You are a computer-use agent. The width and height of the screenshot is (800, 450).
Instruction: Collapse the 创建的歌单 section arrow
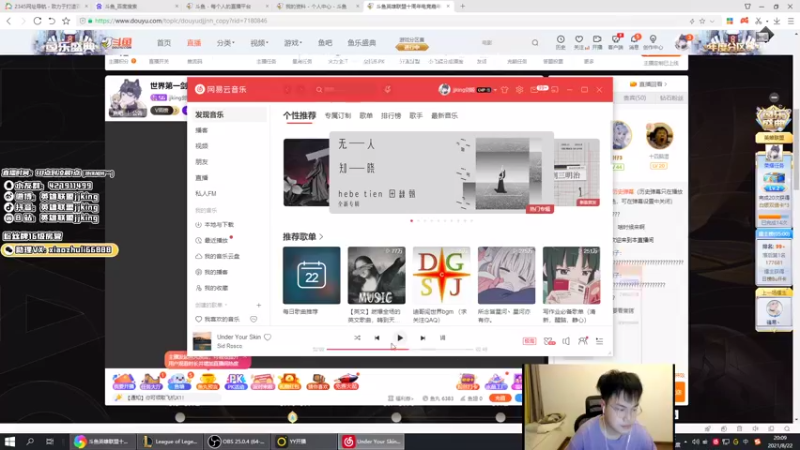coord(226,305)
